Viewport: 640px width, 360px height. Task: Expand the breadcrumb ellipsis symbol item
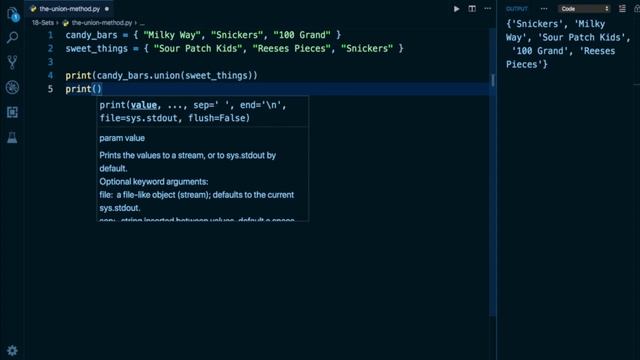142,23
